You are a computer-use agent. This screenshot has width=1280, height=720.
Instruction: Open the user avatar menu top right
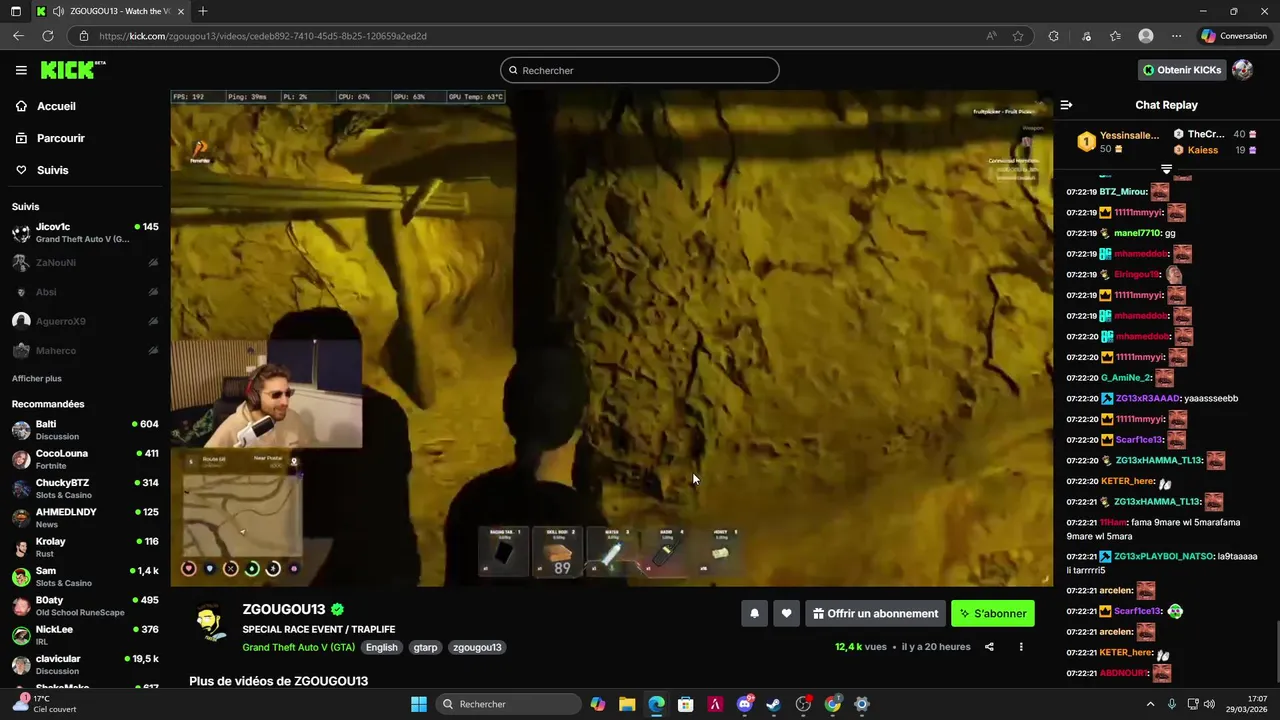coord(1242,70)
